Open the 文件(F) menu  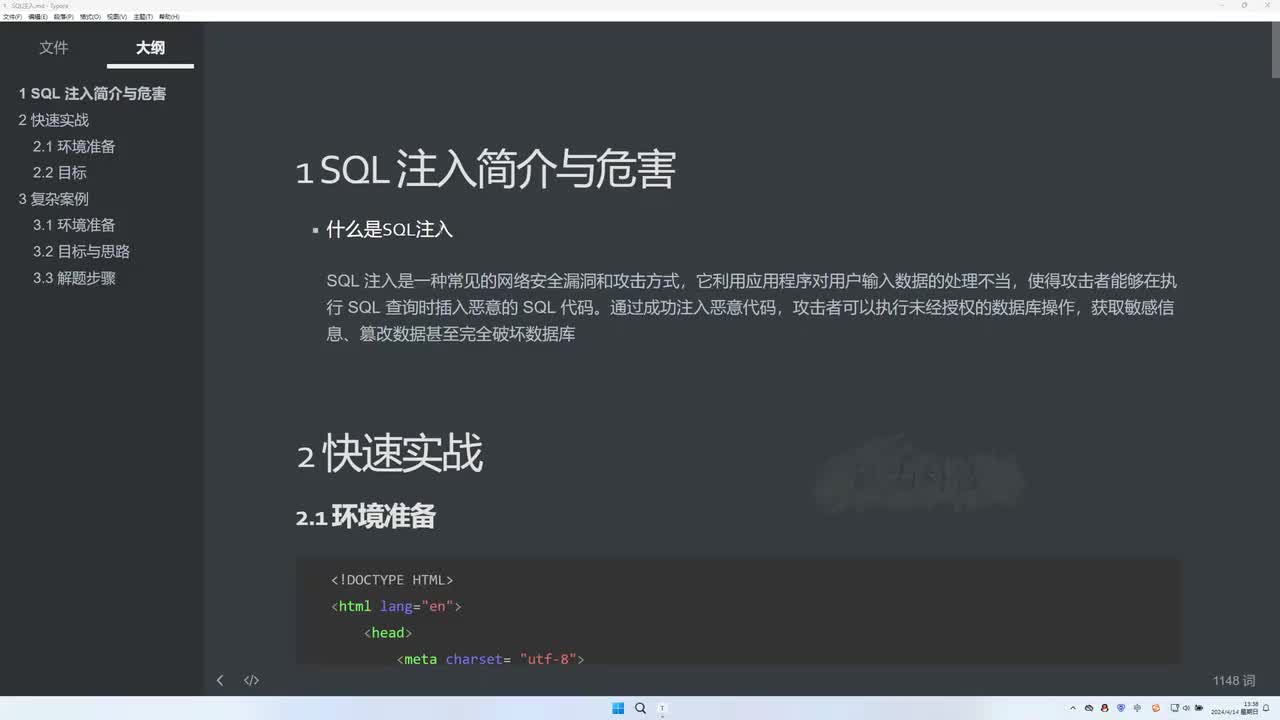[12, 17]
